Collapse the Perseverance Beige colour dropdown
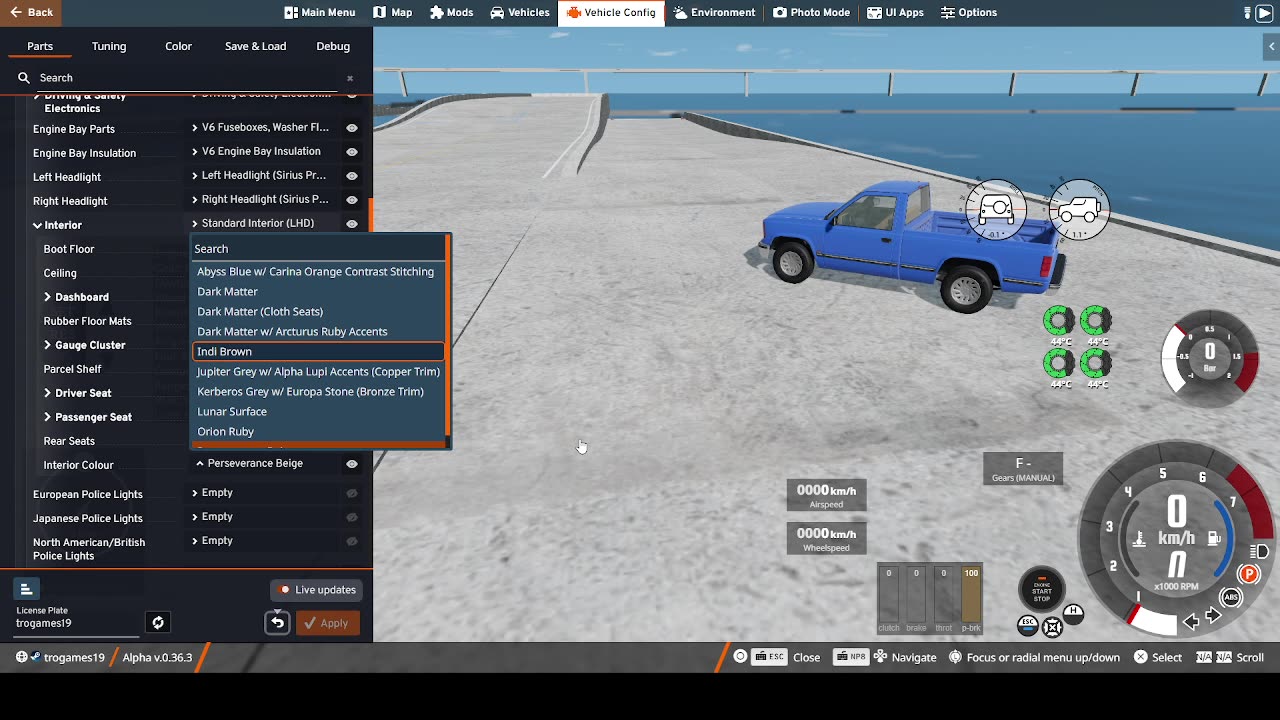This screenshot has height=720, width=1280. tap(265, 463)
